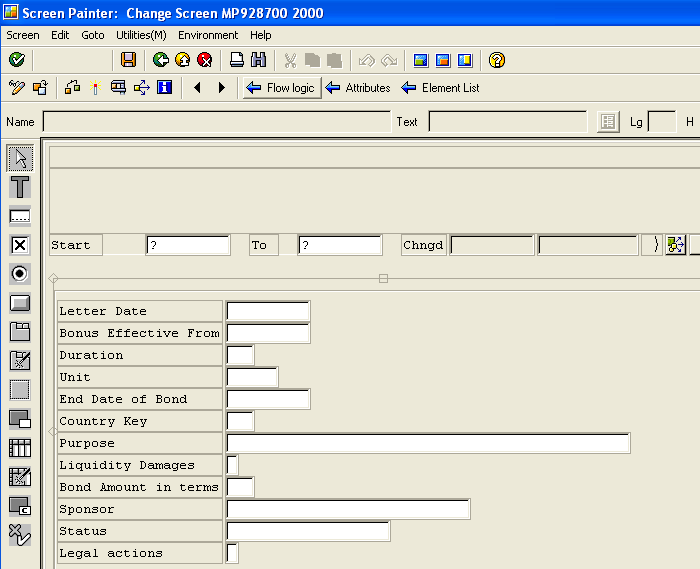The width and height of the screenshot is (700, 569).
Task: Click the Find binoculars icon
Action: coord(258,60)
